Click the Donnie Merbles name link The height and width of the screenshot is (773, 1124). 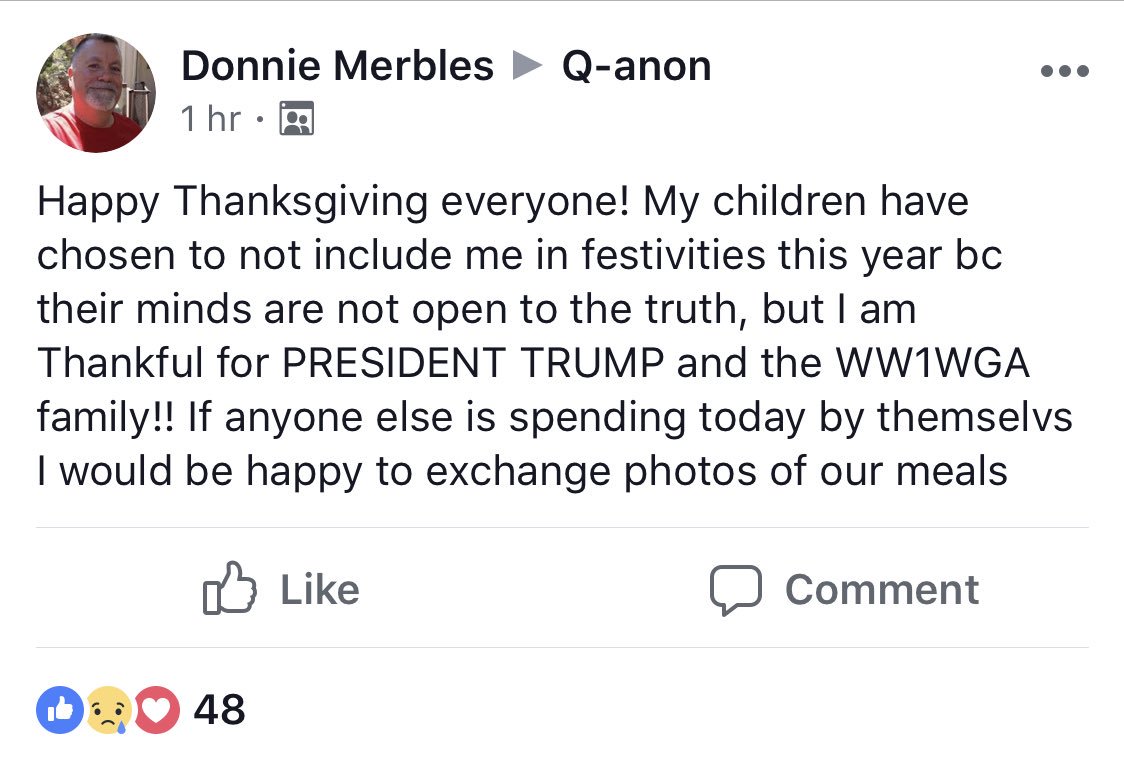pyautogui.click(x=337, y=66)
